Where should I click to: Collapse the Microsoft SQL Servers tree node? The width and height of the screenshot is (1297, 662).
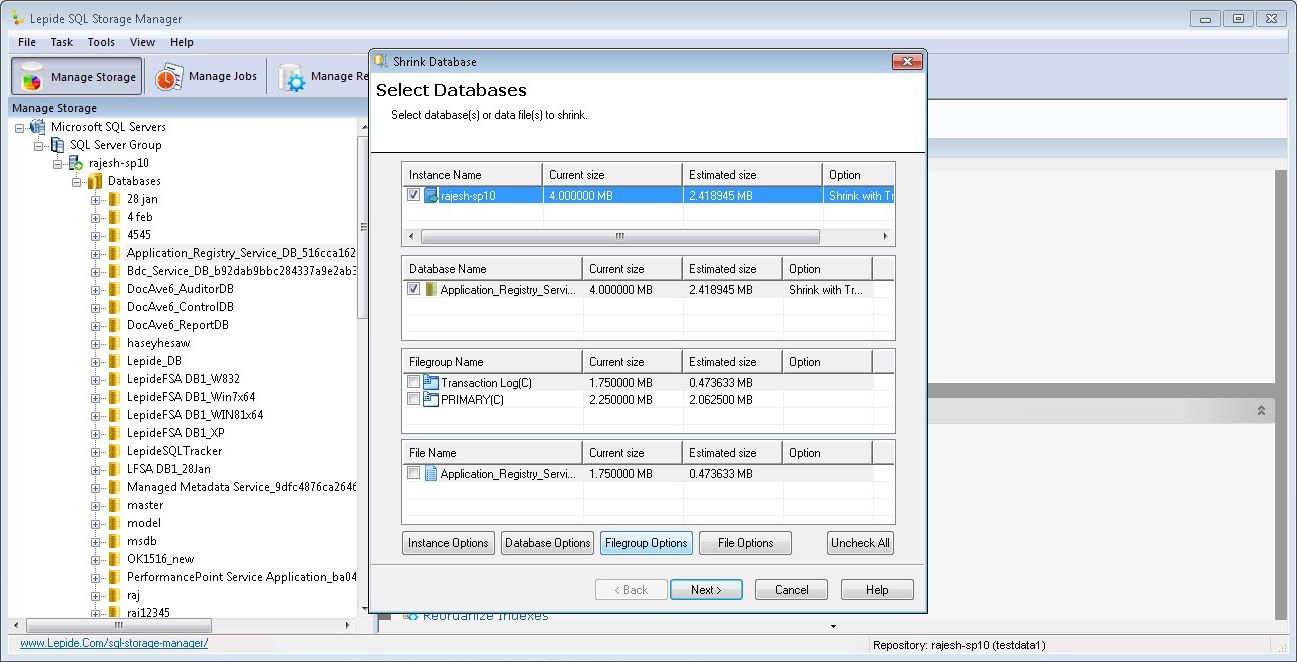(x=20, y=127)
